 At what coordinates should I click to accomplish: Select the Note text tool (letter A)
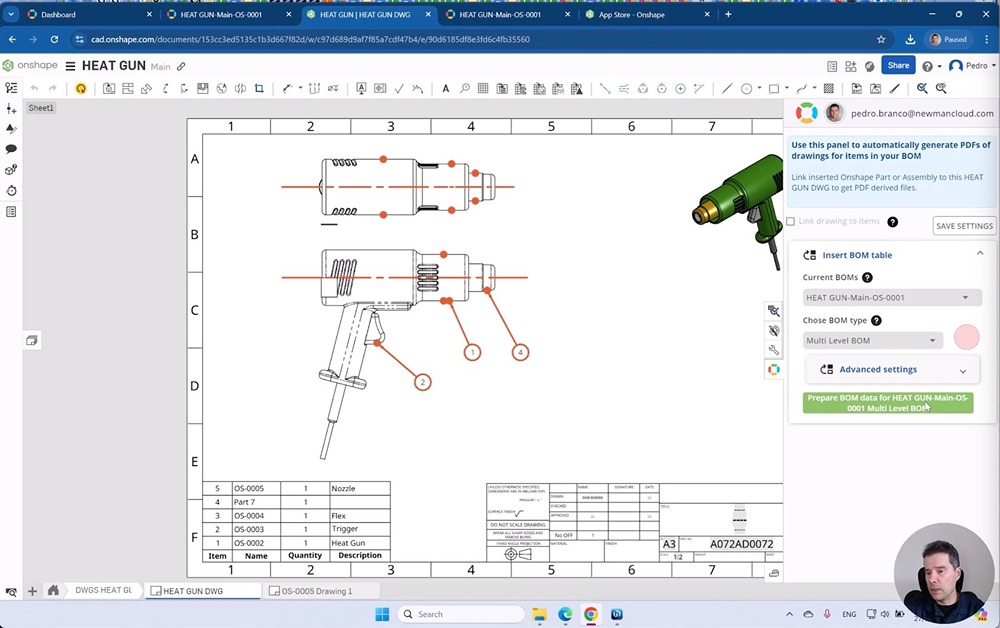pos(446,89)
